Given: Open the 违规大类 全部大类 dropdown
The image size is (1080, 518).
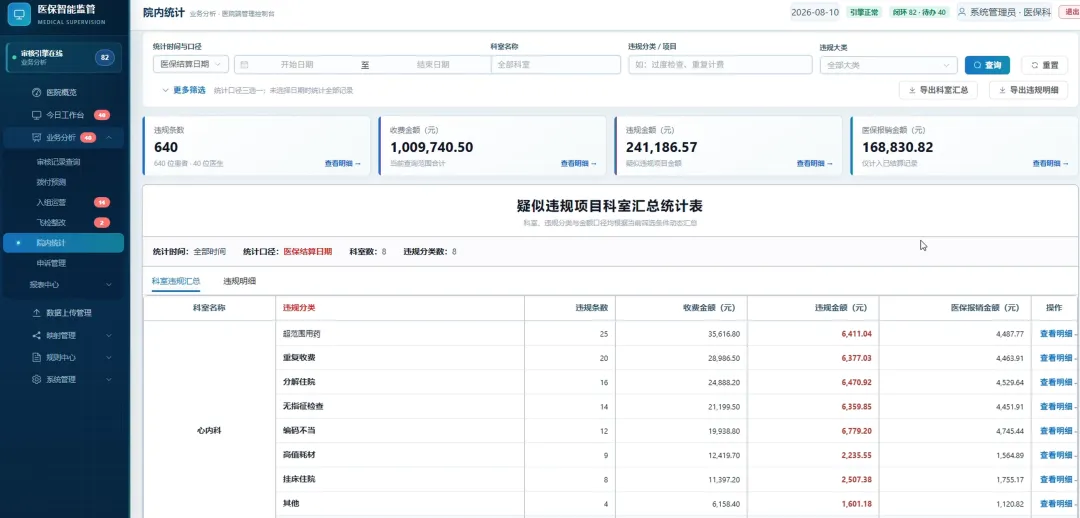Looking at the screenshot, I should click(x=888, y=65).
